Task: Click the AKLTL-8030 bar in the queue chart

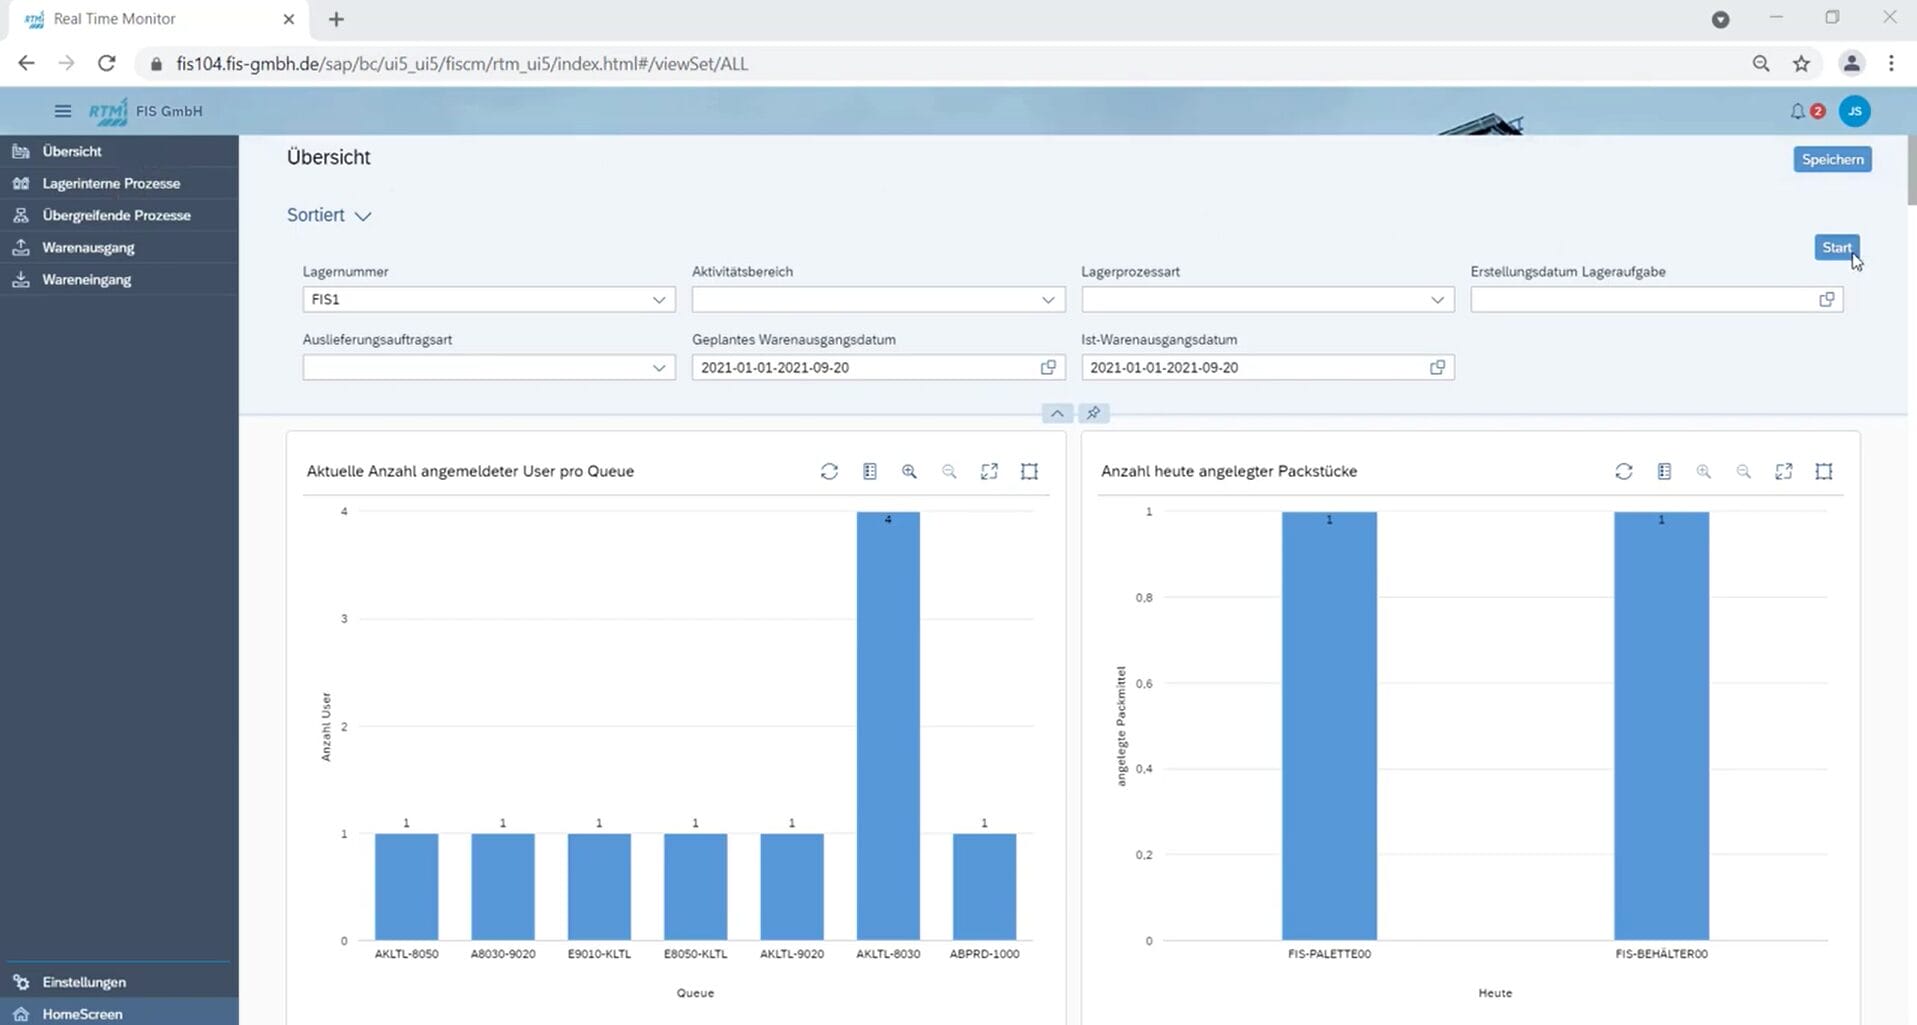Action: 888,726
